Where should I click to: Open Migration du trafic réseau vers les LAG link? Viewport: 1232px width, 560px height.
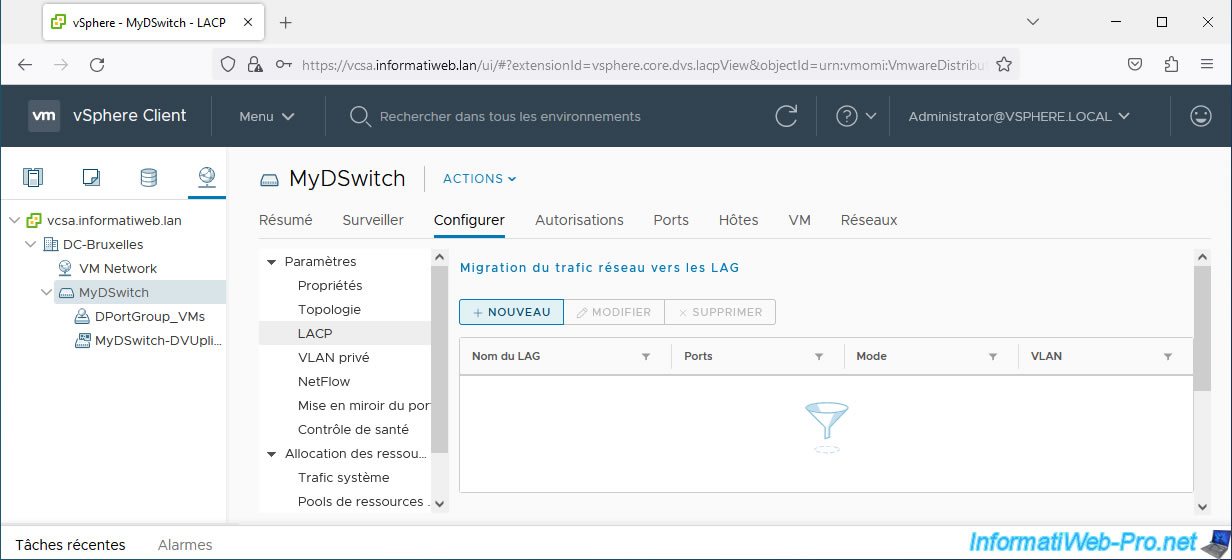[x=599, y=267]
